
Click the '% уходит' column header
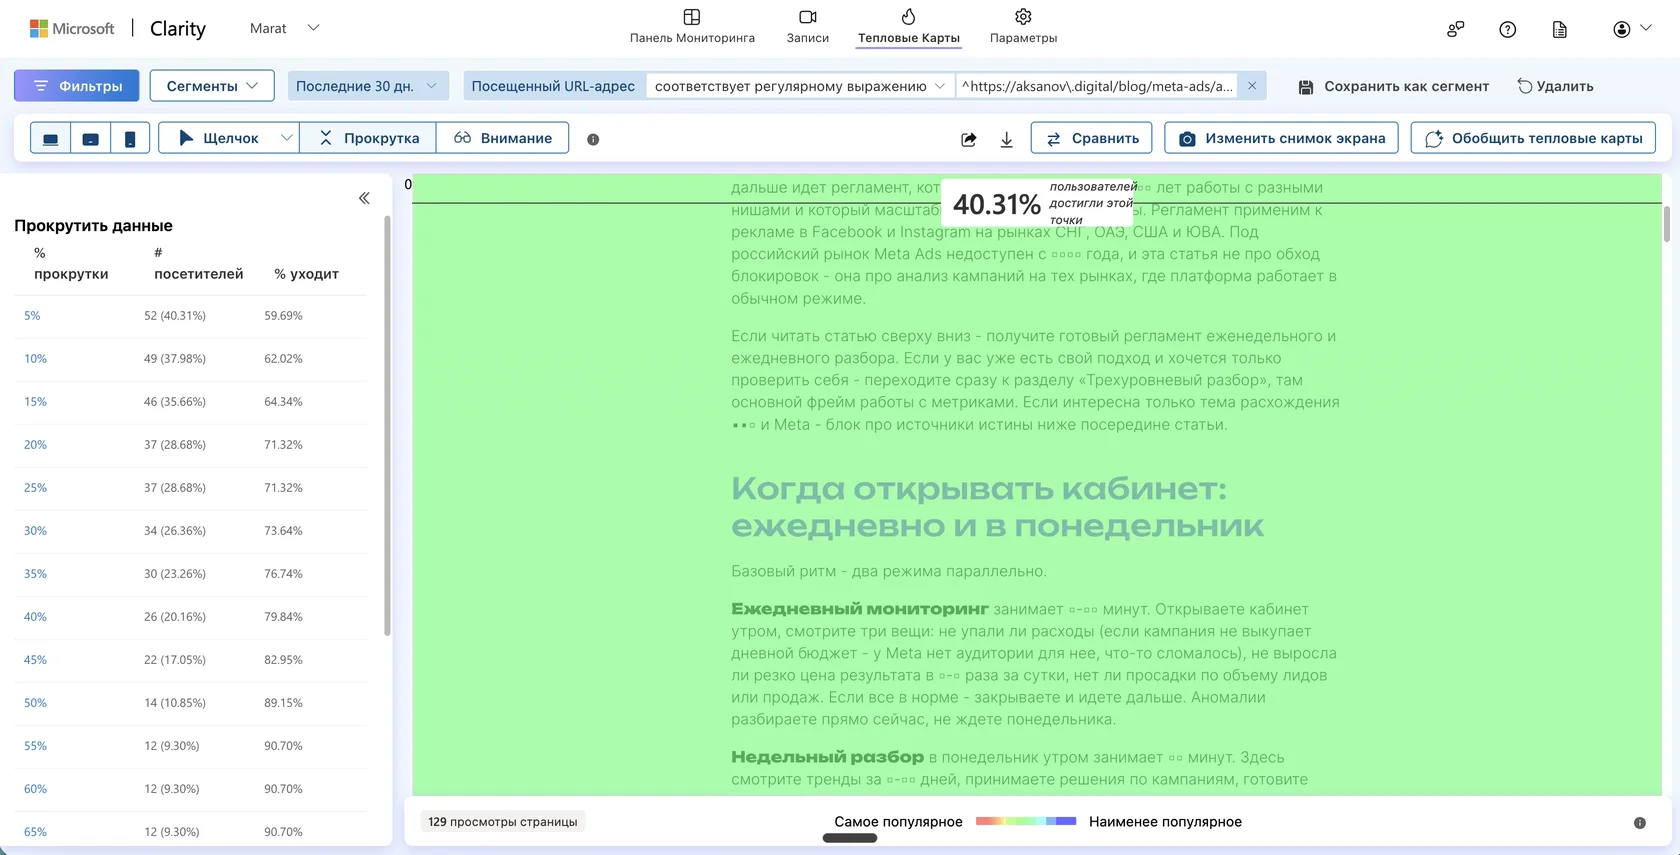tap(306, 274)
